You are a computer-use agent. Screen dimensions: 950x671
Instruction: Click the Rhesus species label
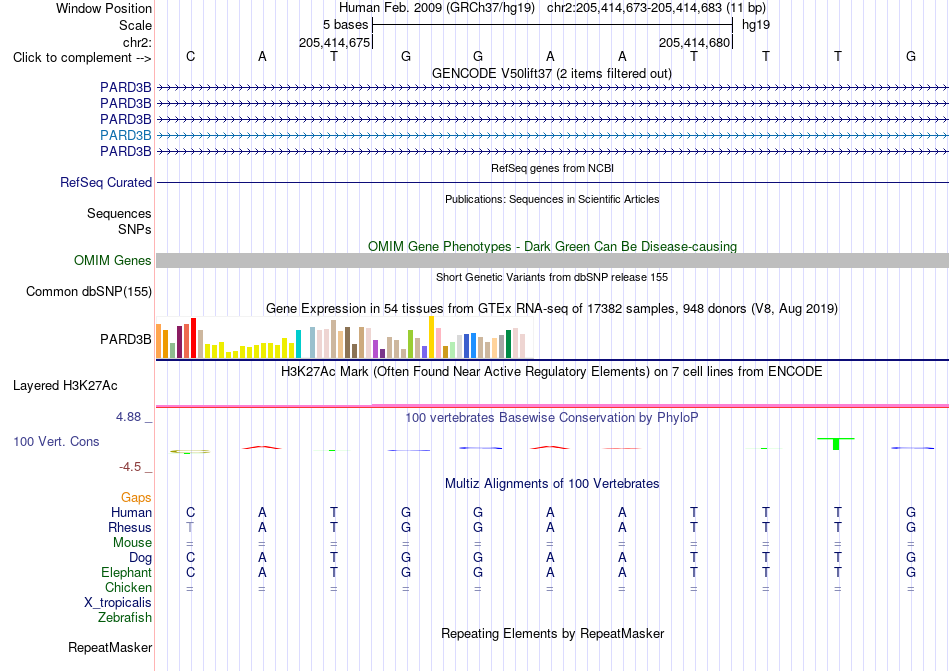[x=130, y=527]
